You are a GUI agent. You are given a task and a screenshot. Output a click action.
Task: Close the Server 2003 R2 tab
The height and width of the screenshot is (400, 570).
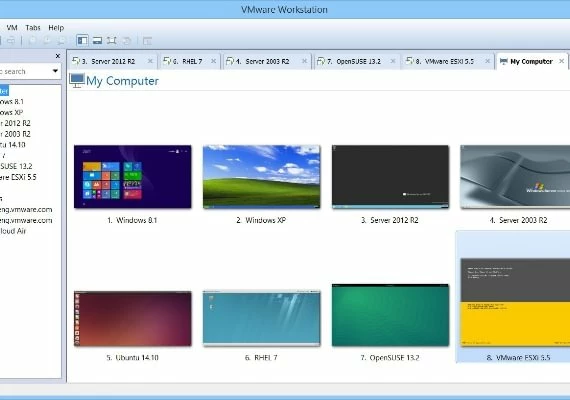pyautogui.click(x=305, y=61)
